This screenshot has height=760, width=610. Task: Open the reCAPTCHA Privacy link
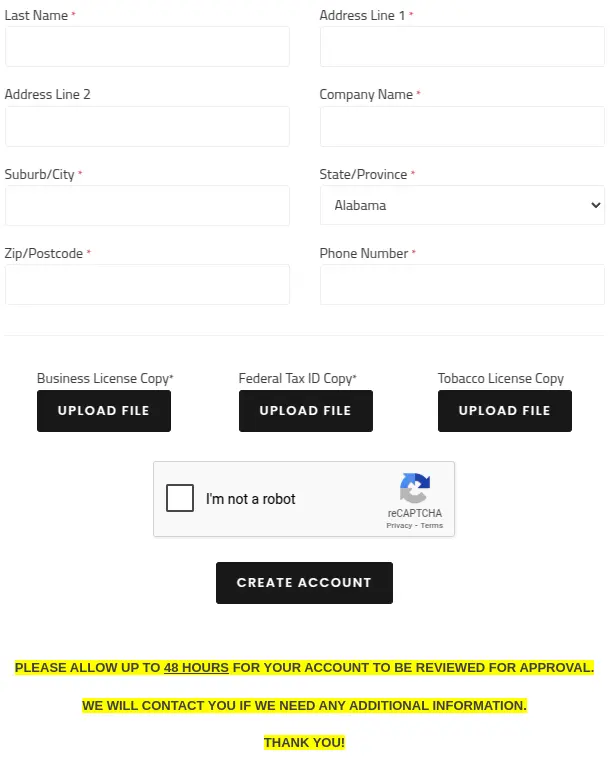pyautogui.click(x=399, y=525)
